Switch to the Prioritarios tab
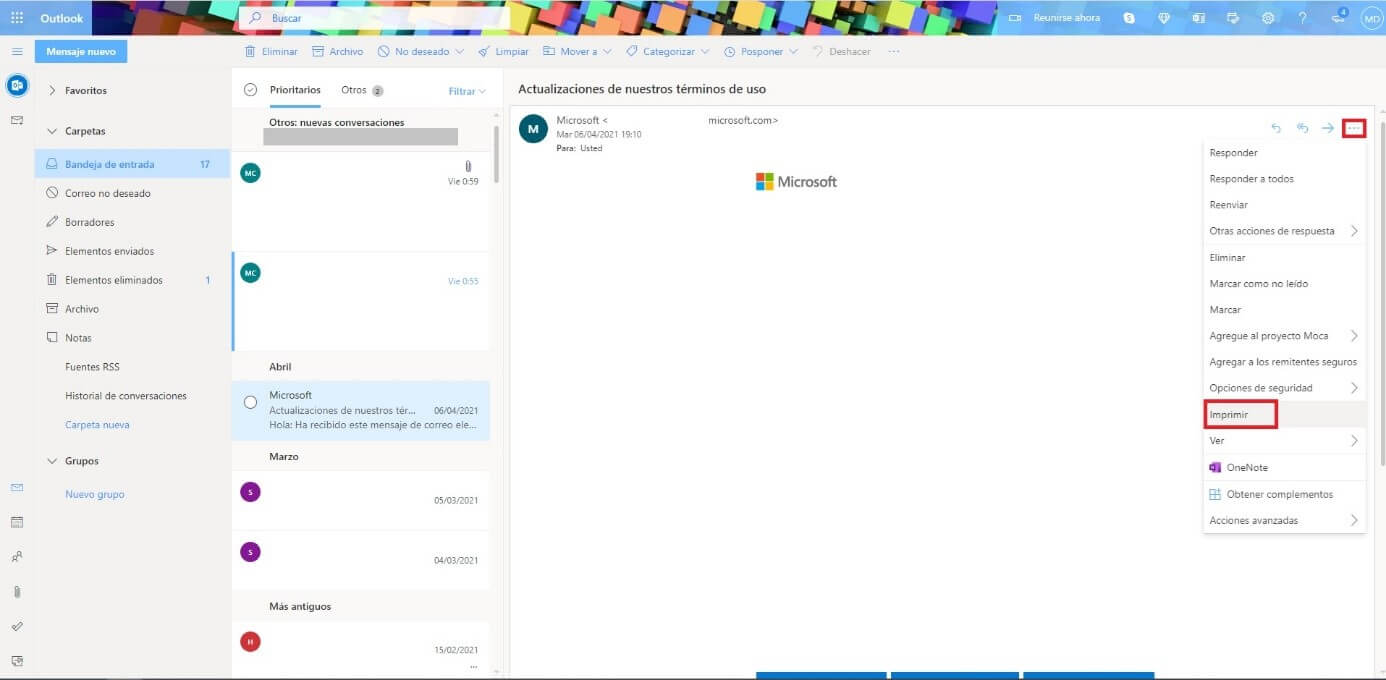This screenshot has width=1386, height=680. pyautogui.click(x=295, y=90)
